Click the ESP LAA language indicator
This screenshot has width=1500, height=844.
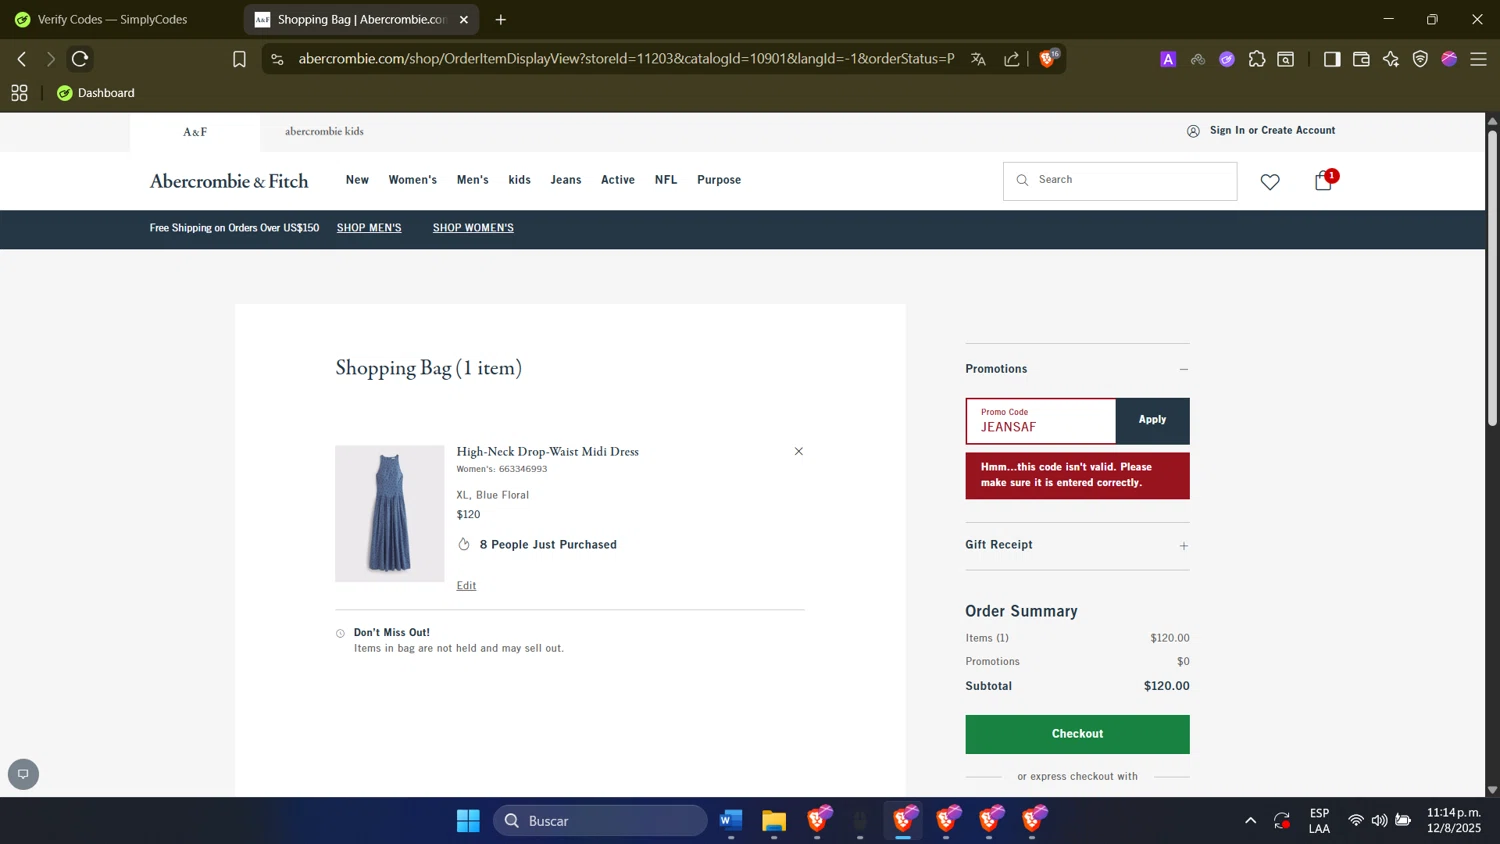click(1320, 821)
